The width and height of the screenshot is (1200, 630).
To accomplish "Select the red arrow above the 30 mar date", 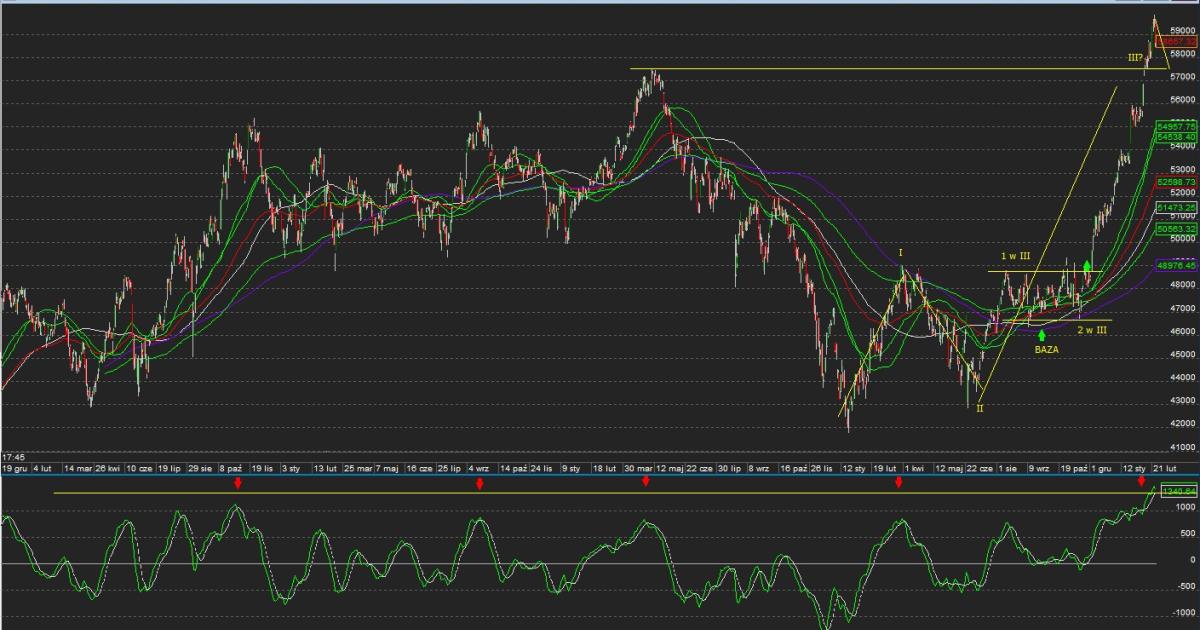I will pyautogui.click(x=646, y=482).
